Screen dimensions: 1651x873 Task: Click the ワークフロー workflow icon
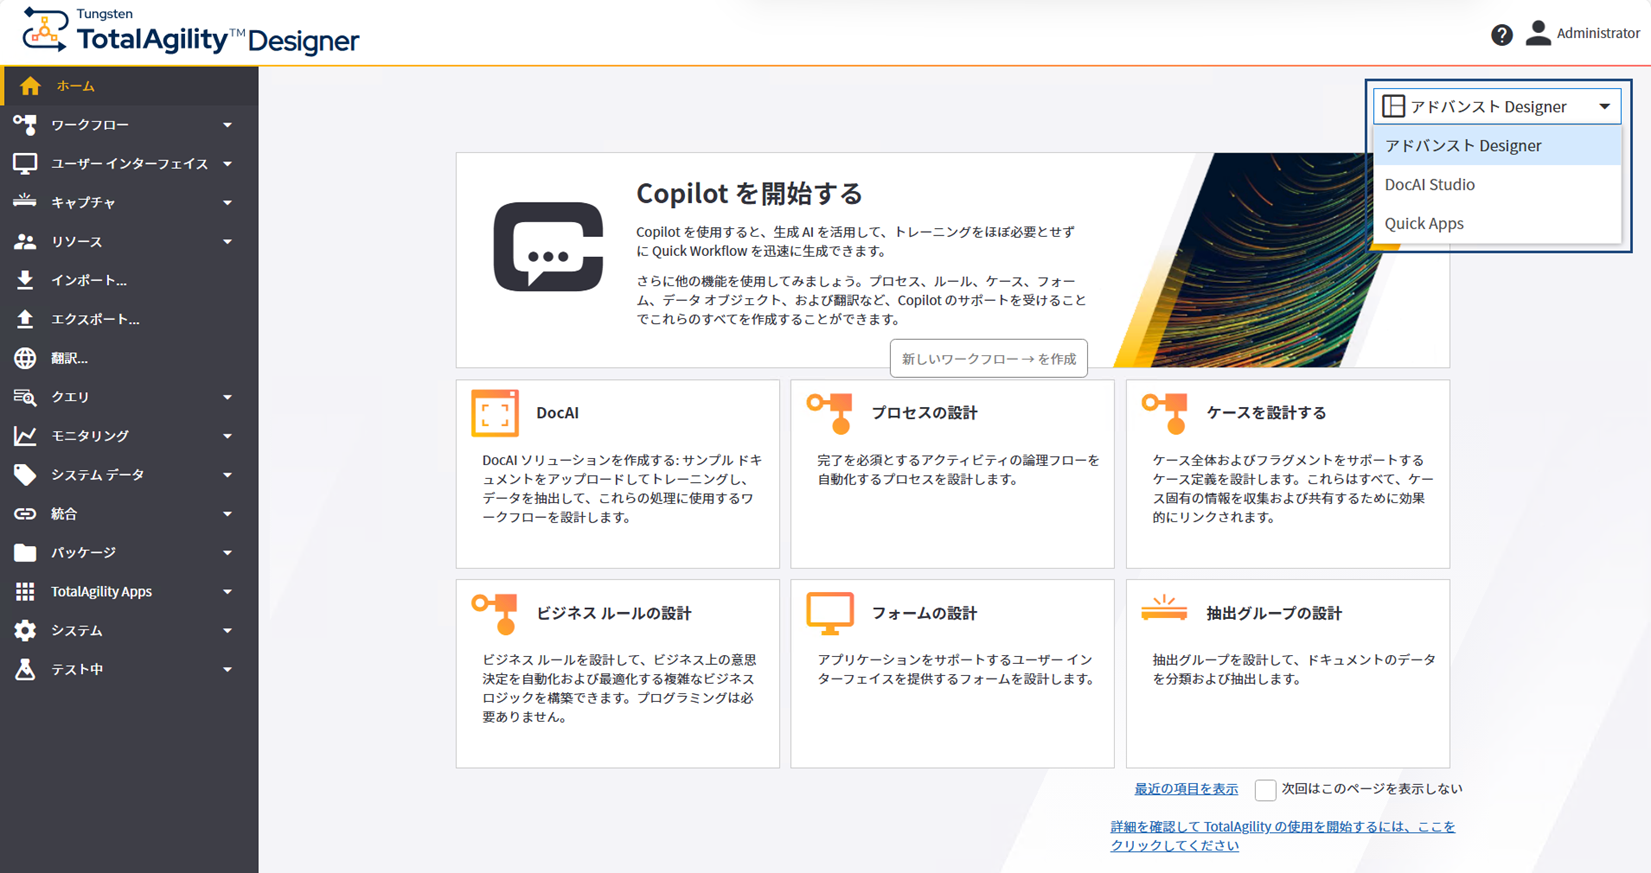(25, 125)
